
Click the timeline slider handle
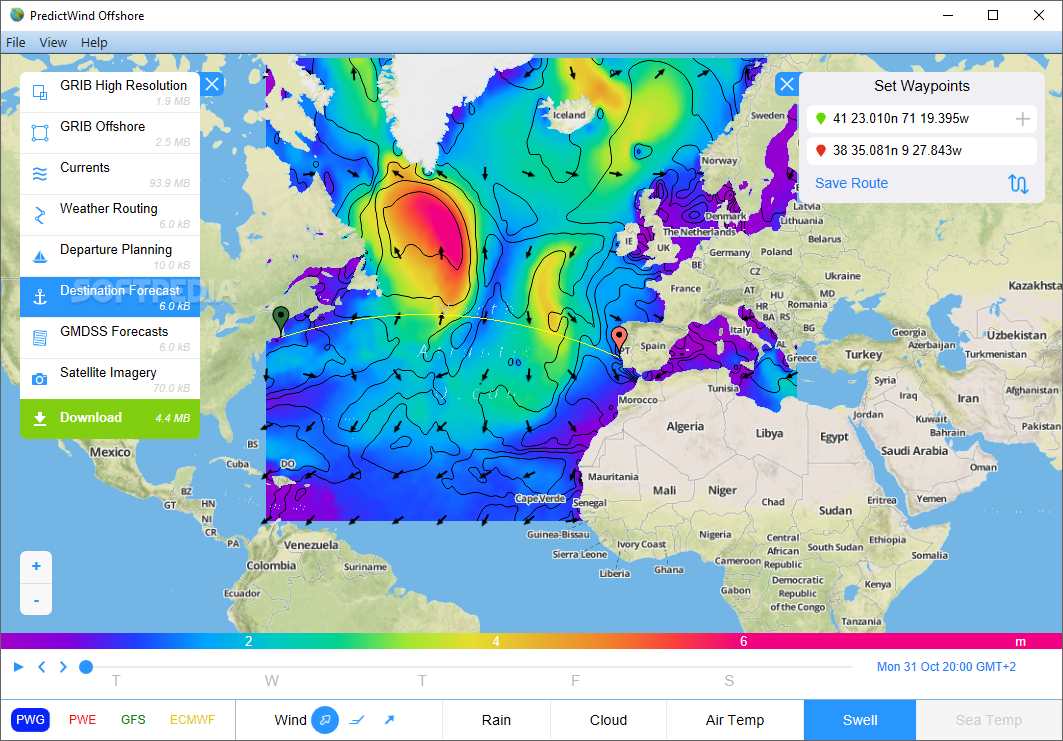tap(85, 667)
